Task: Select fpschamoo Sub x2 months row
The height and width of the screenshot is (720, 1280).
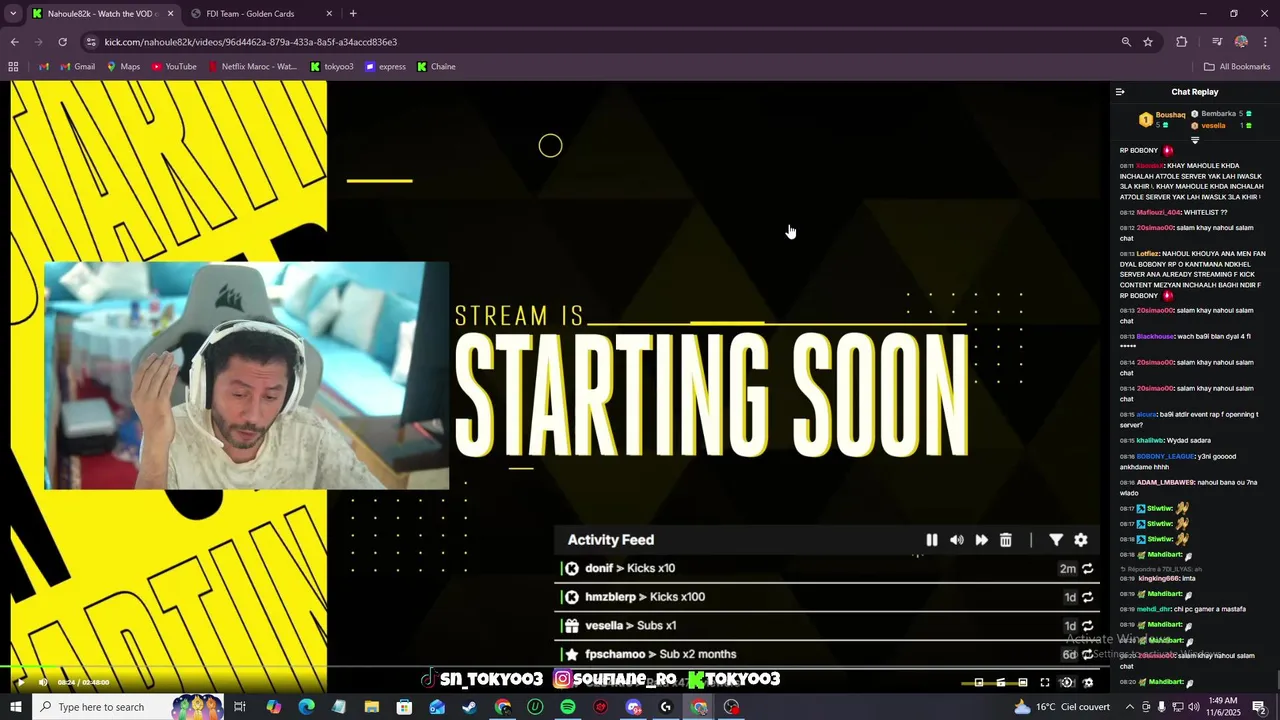Action: [827, 654]
